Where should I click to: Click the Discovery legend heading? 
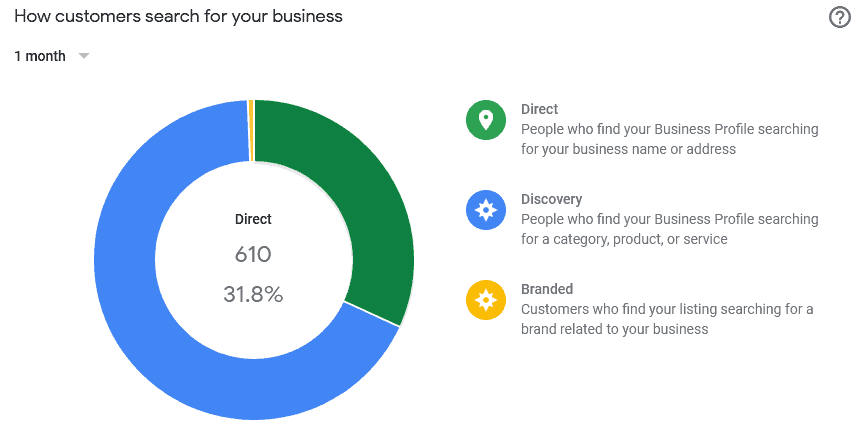point(551,199)
